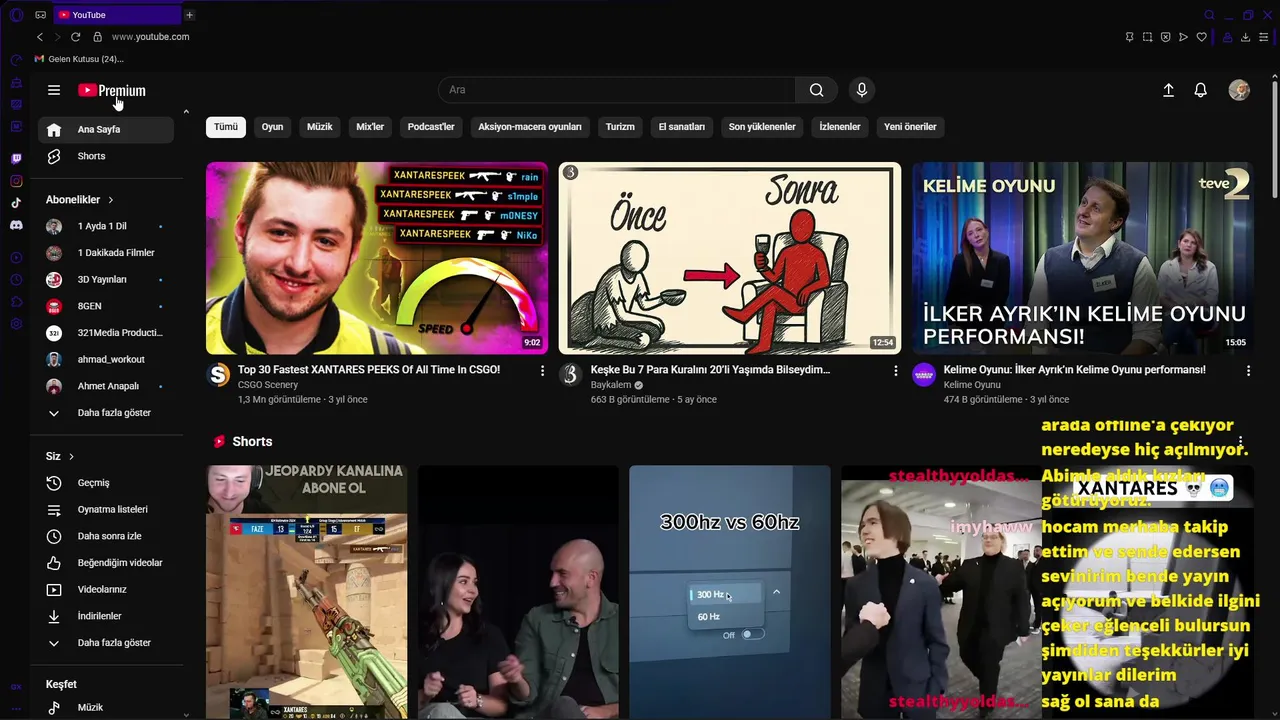The width and height of the screenshot is (1280, 720).
Task: Open the Geçmiş history item
Action: pyautogui.click(x=106, y=483)
